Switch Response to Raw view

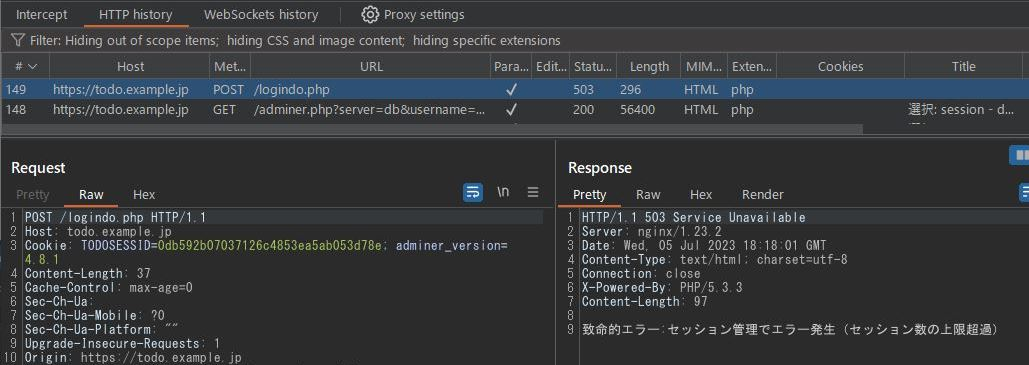(x=648, y=194)
